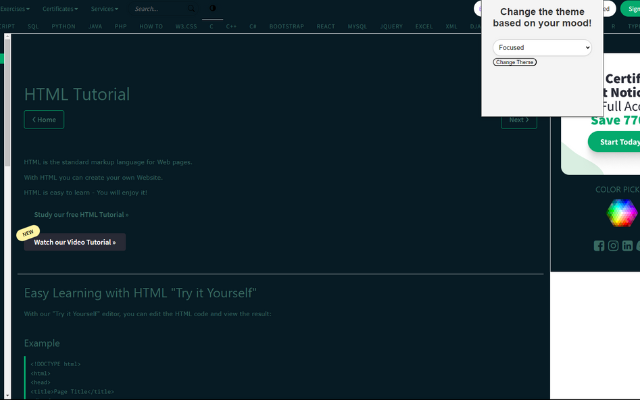Open the MYSQL tutorial tab

[357, 27]
